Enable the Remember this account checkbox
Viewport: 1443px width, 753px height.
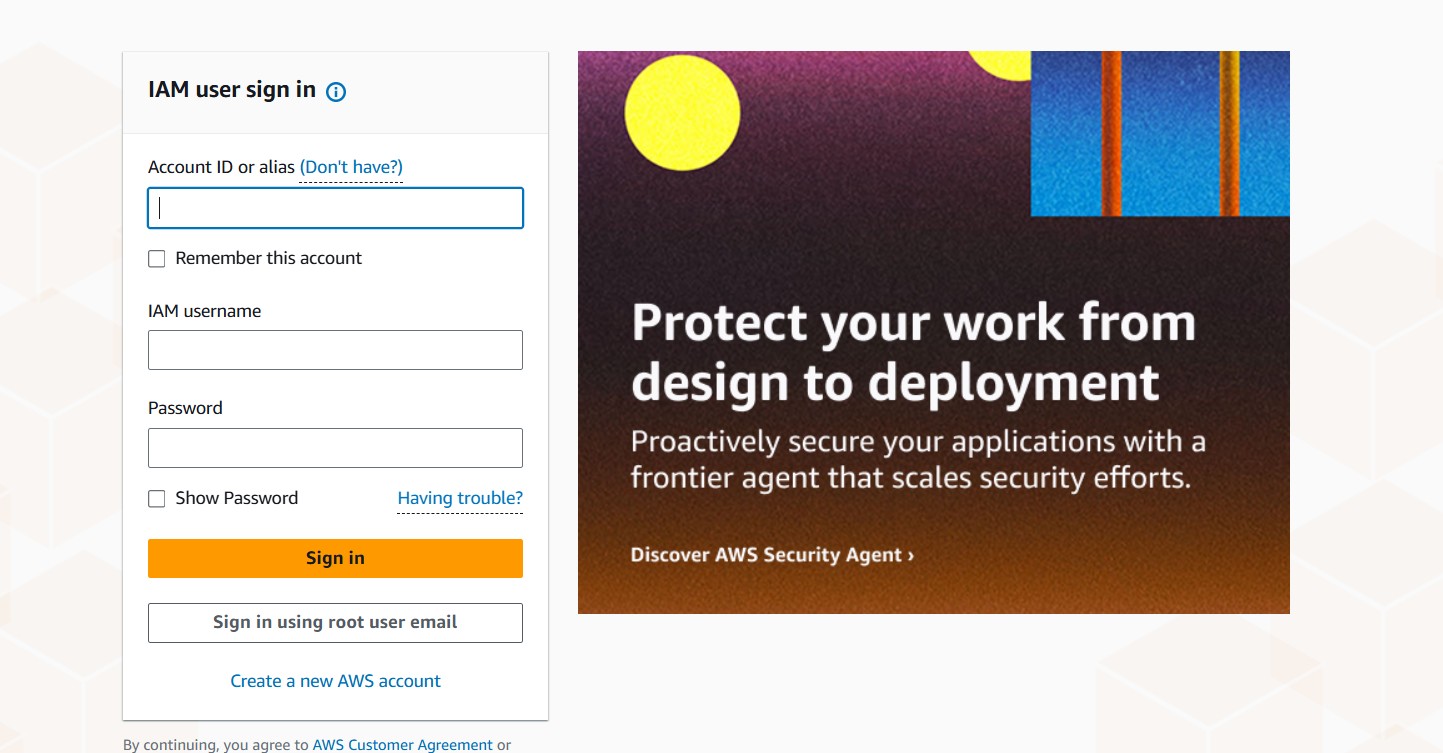tap(157, 259)
